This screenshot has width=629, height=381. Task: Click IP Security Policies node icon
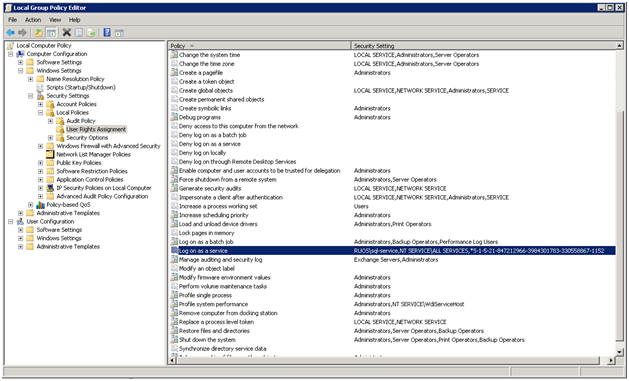tap(50, 188)
